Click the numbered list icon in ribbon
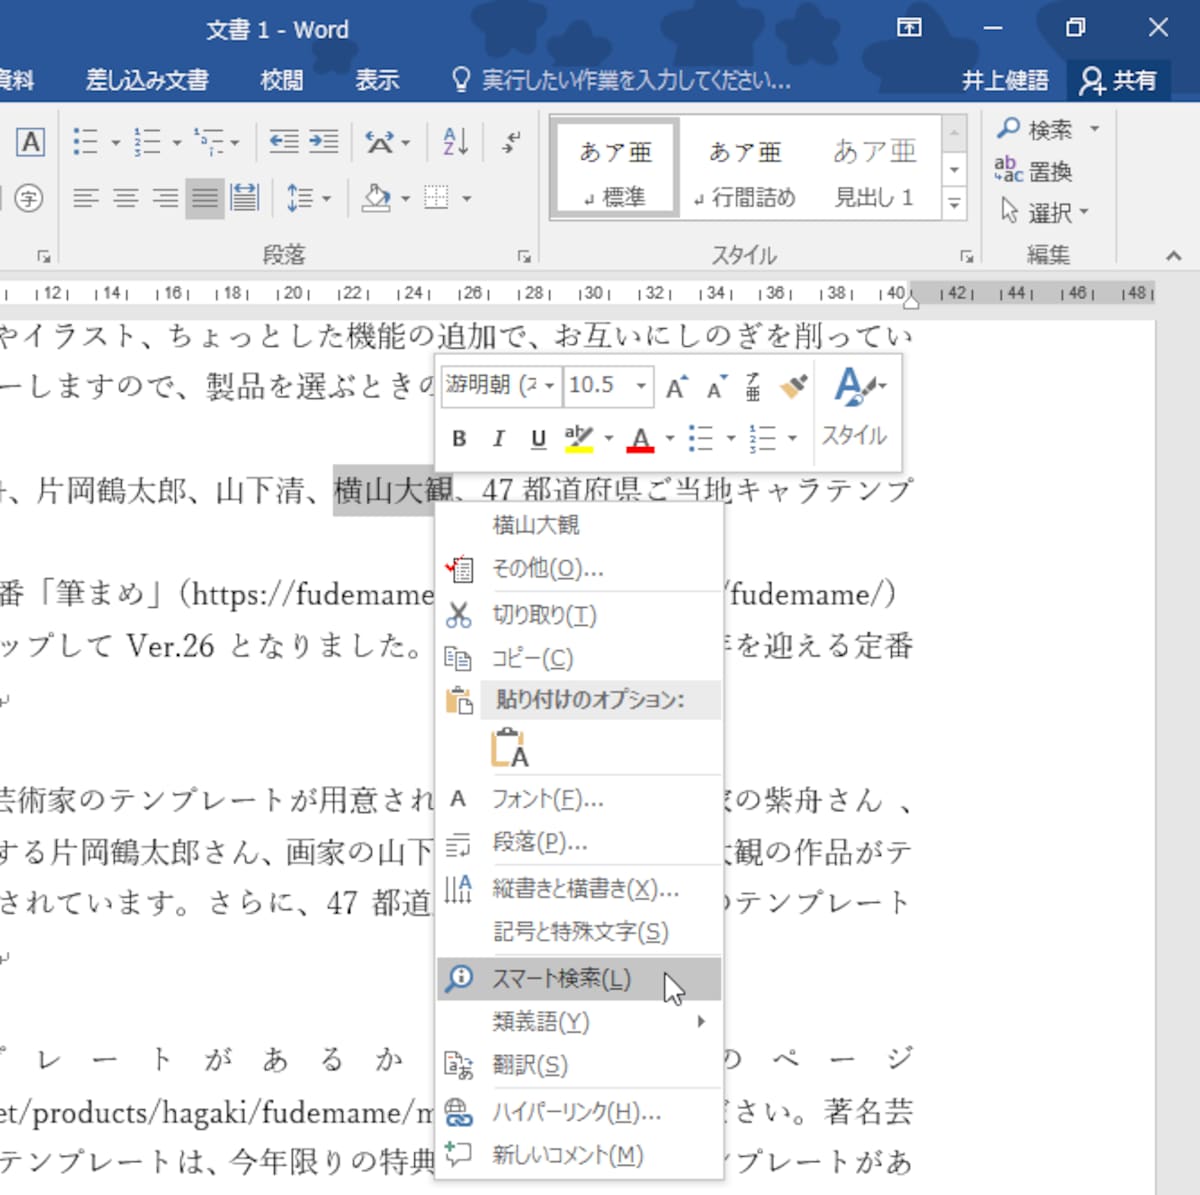Viewport: 1200px width, 1195px height. [x=147, y=142]
